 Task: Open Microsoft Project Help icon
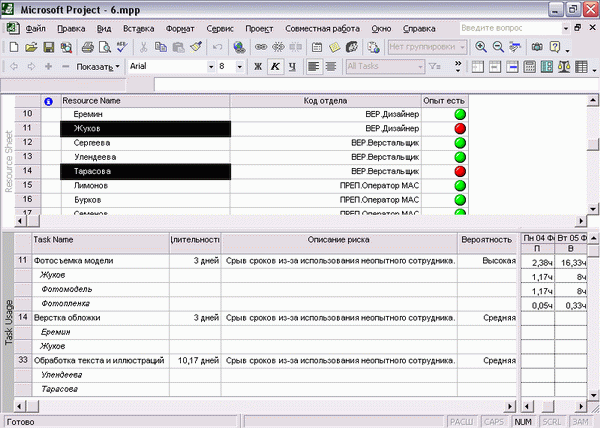coord(554,47)
